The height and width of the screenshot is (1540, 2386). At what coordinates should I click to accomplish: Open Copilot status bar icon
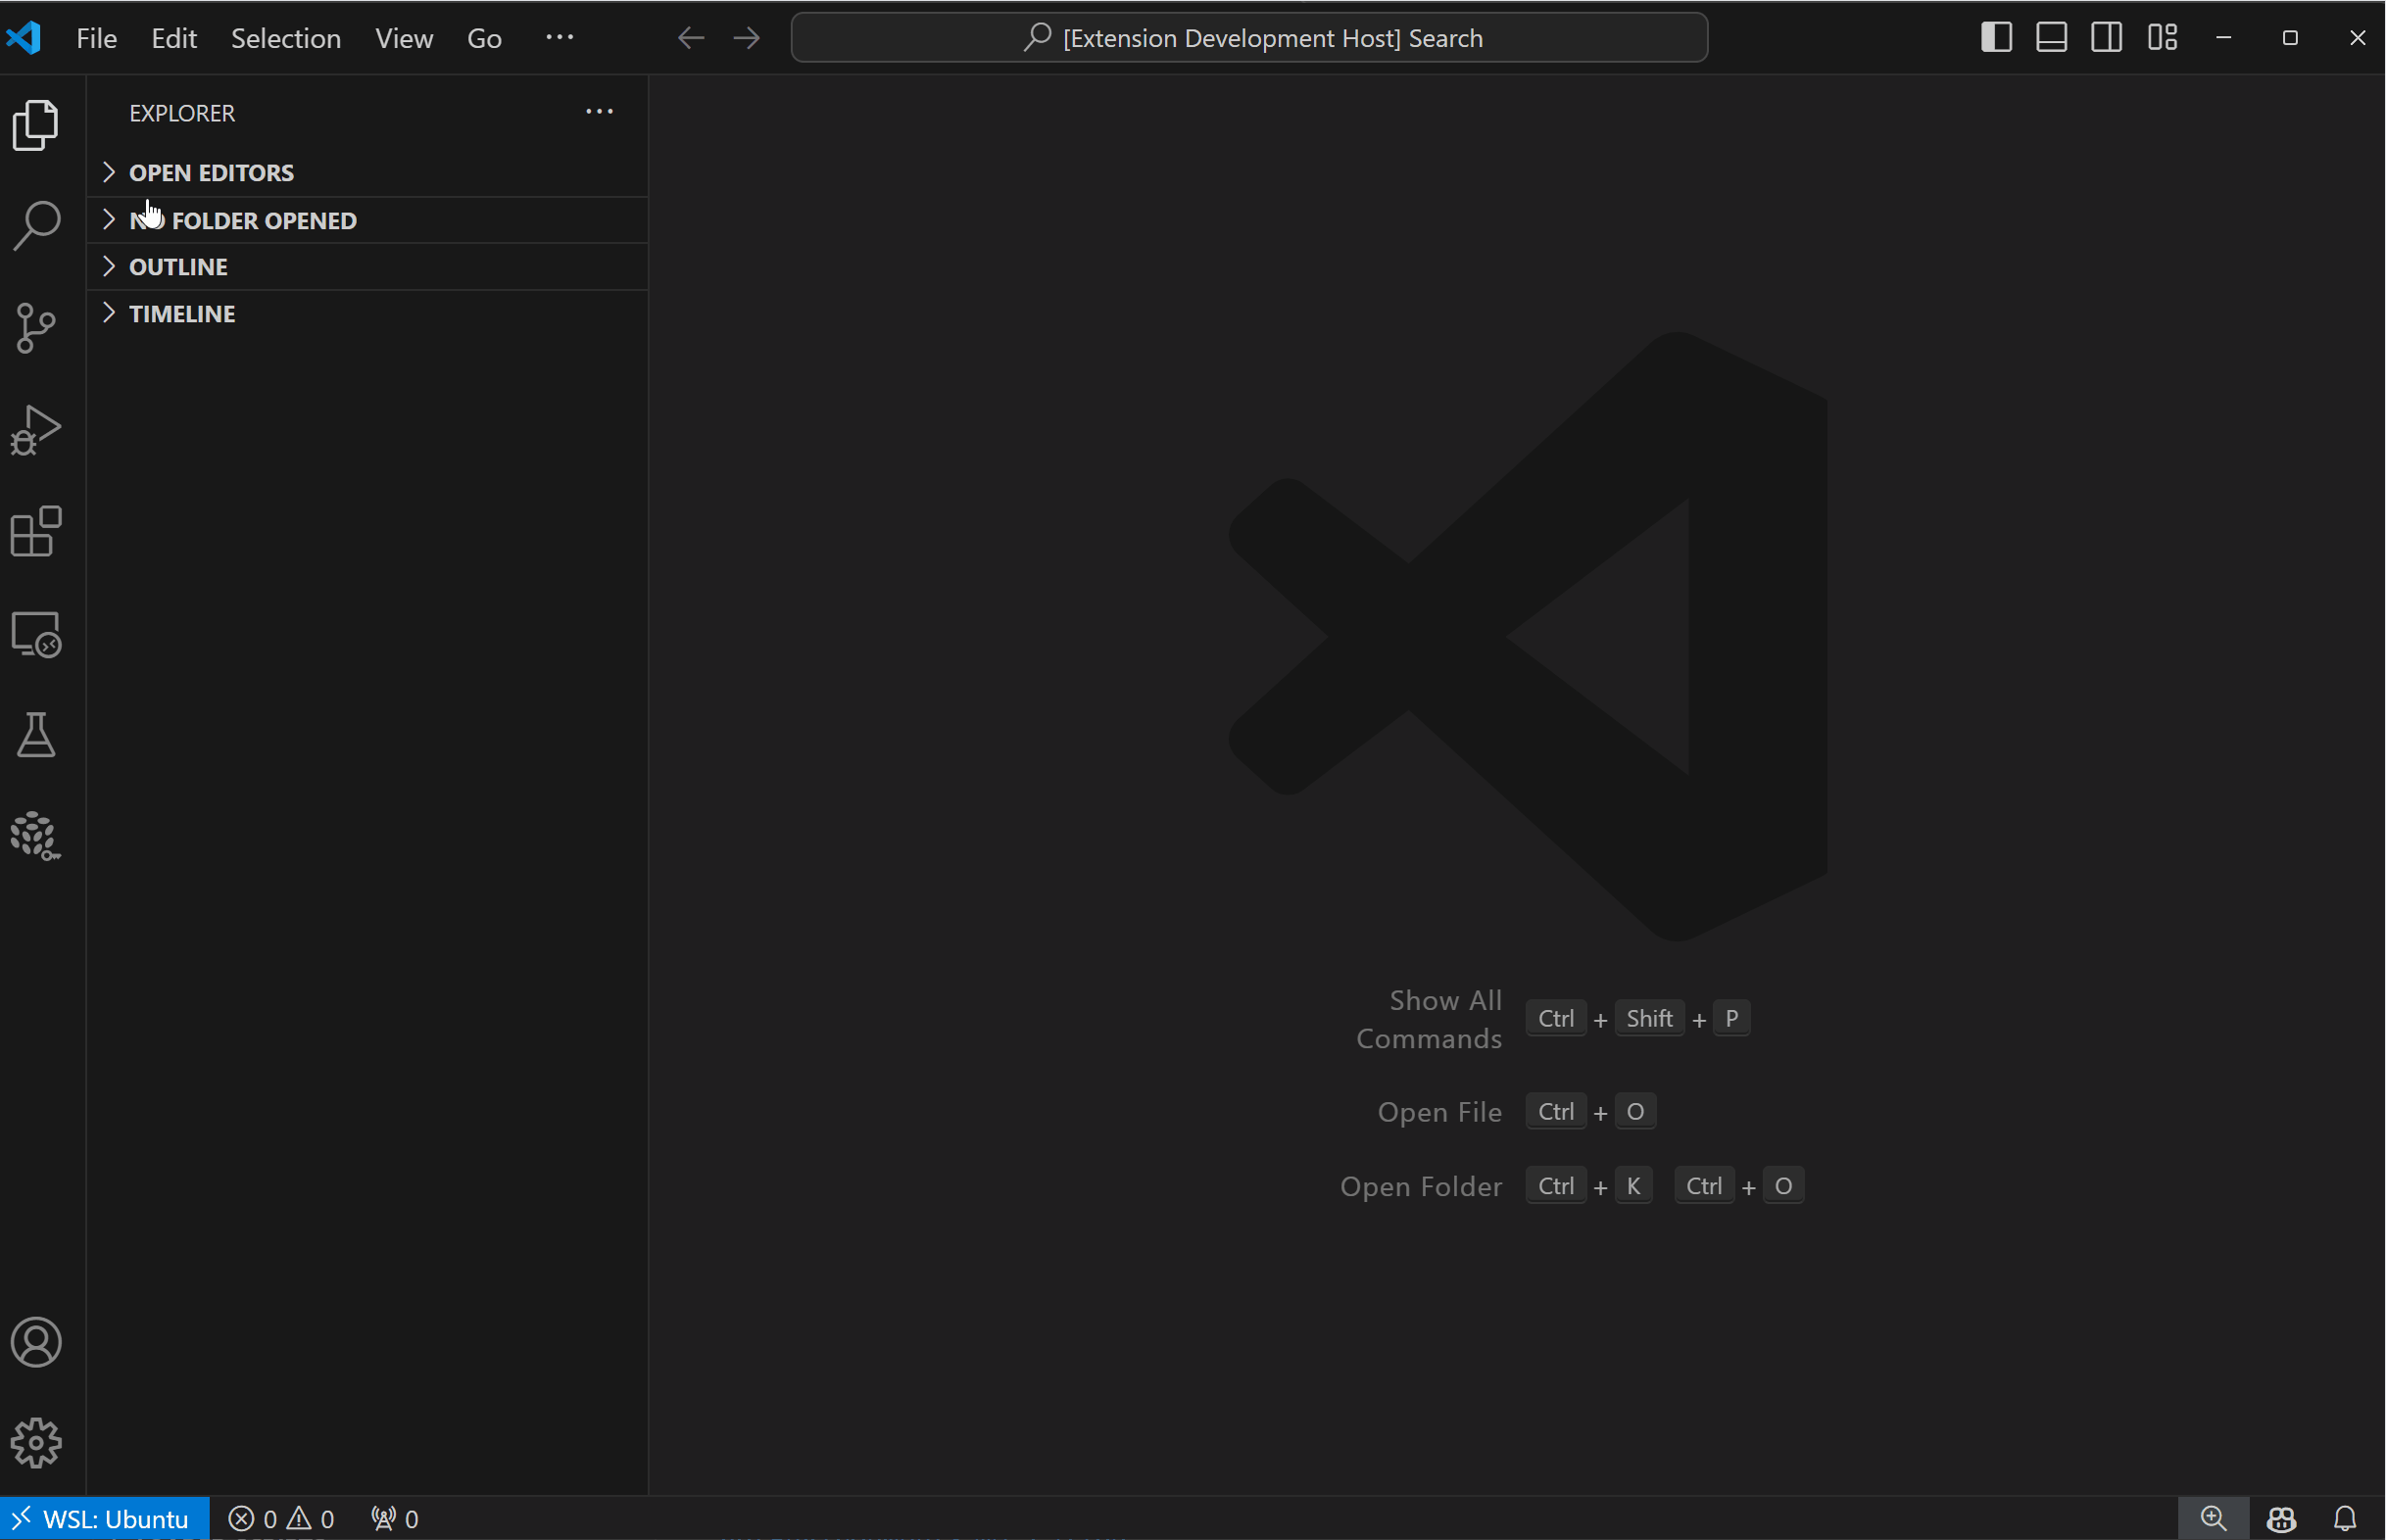(x=2281, y=1519)
